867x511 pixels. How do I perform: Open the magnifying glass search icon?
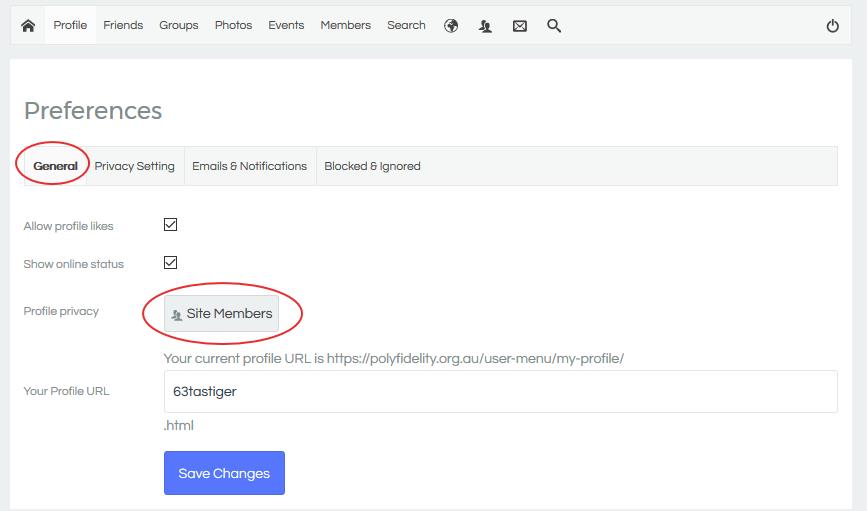(554, 25)
